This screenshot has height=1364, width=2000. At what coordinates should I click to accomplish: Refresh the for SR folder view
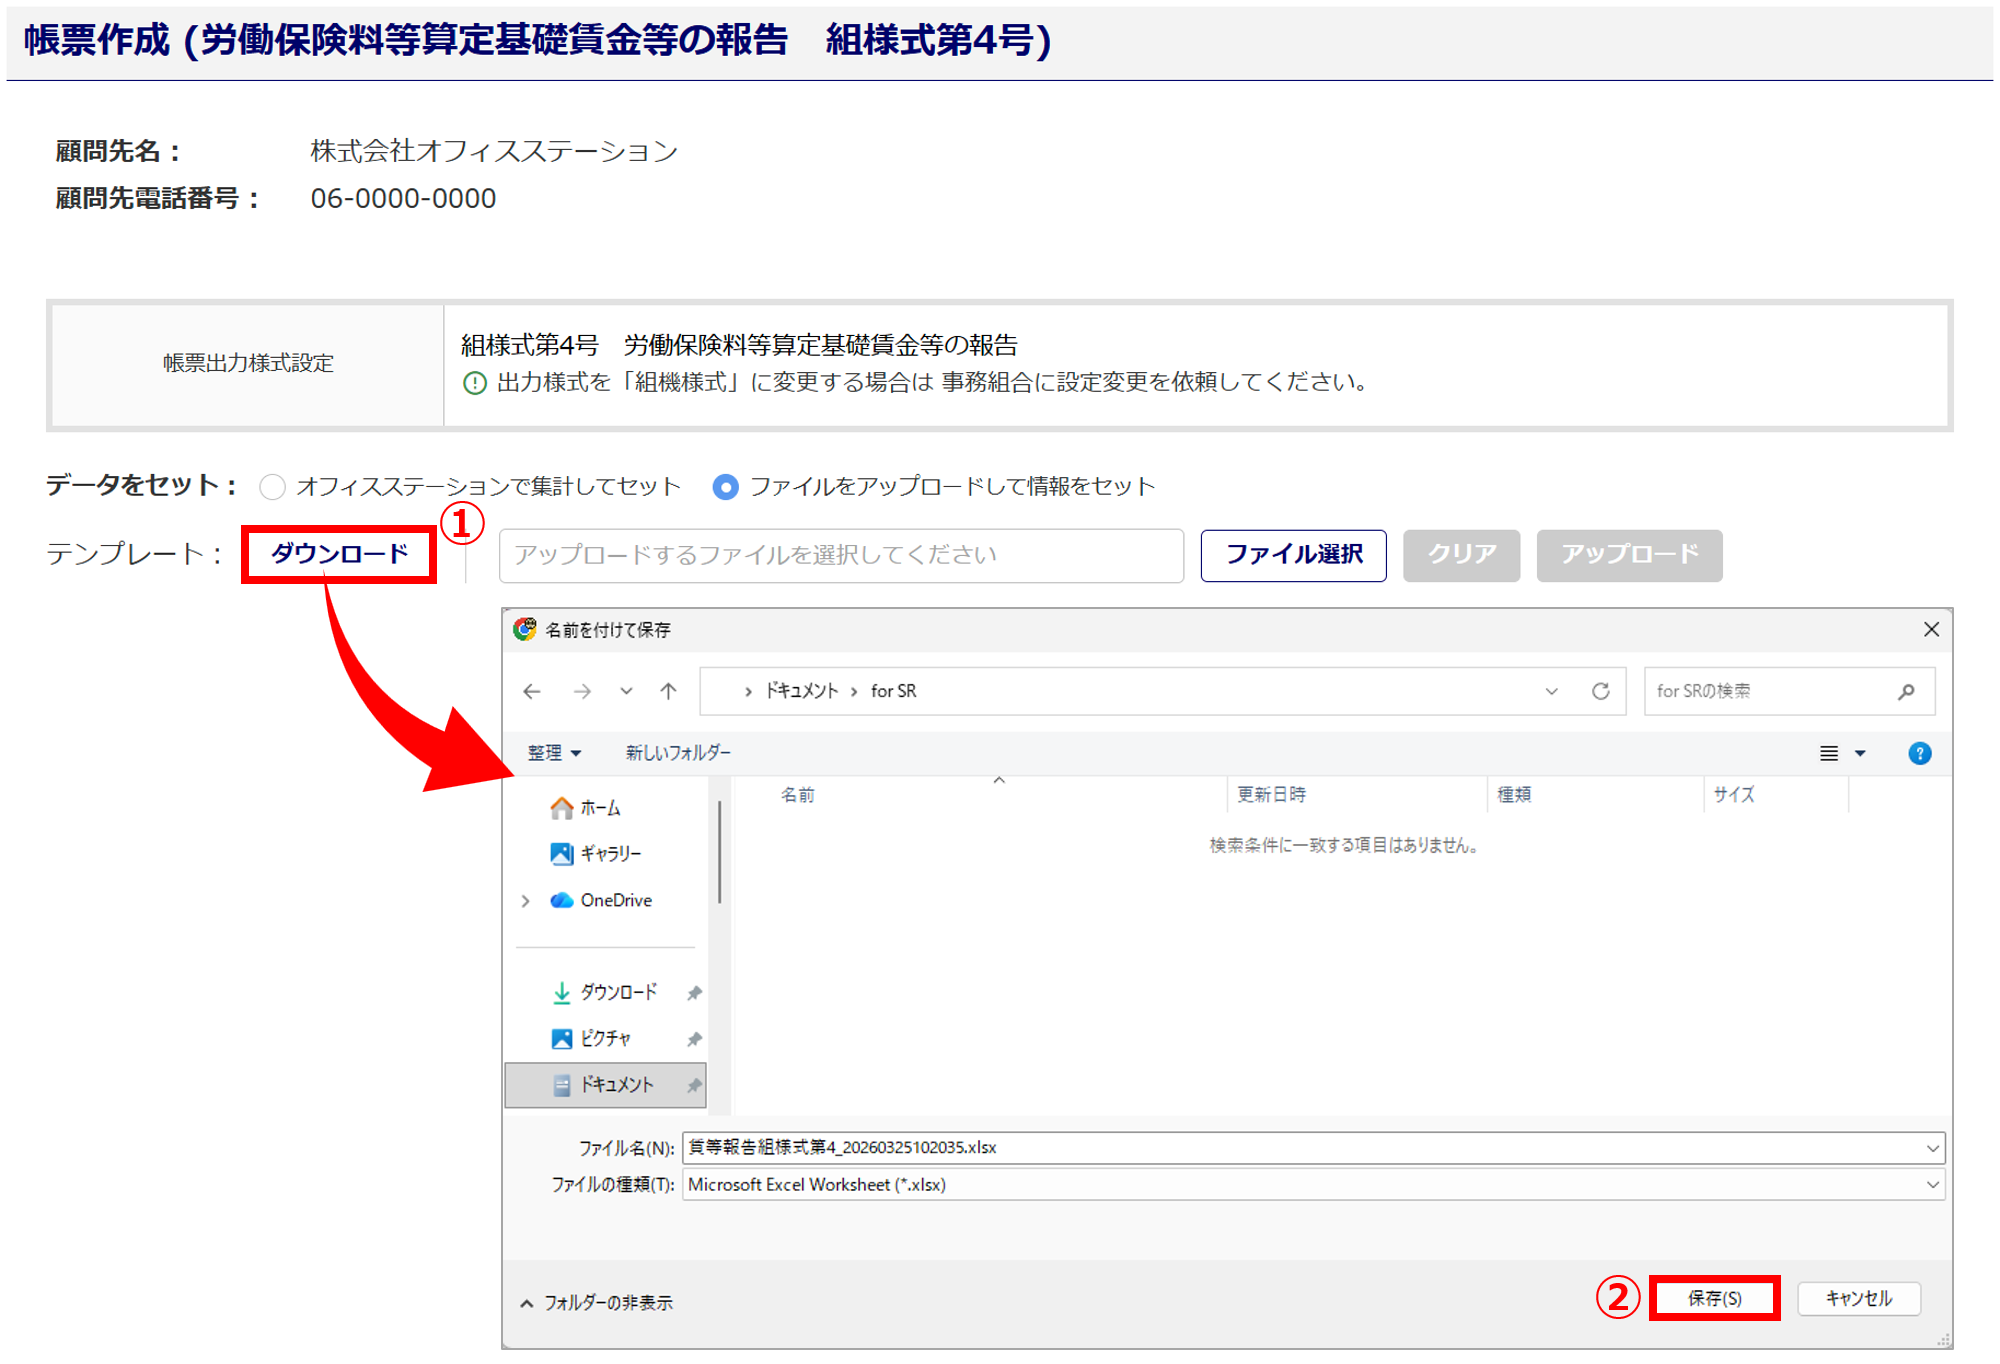pos(1600,691)
